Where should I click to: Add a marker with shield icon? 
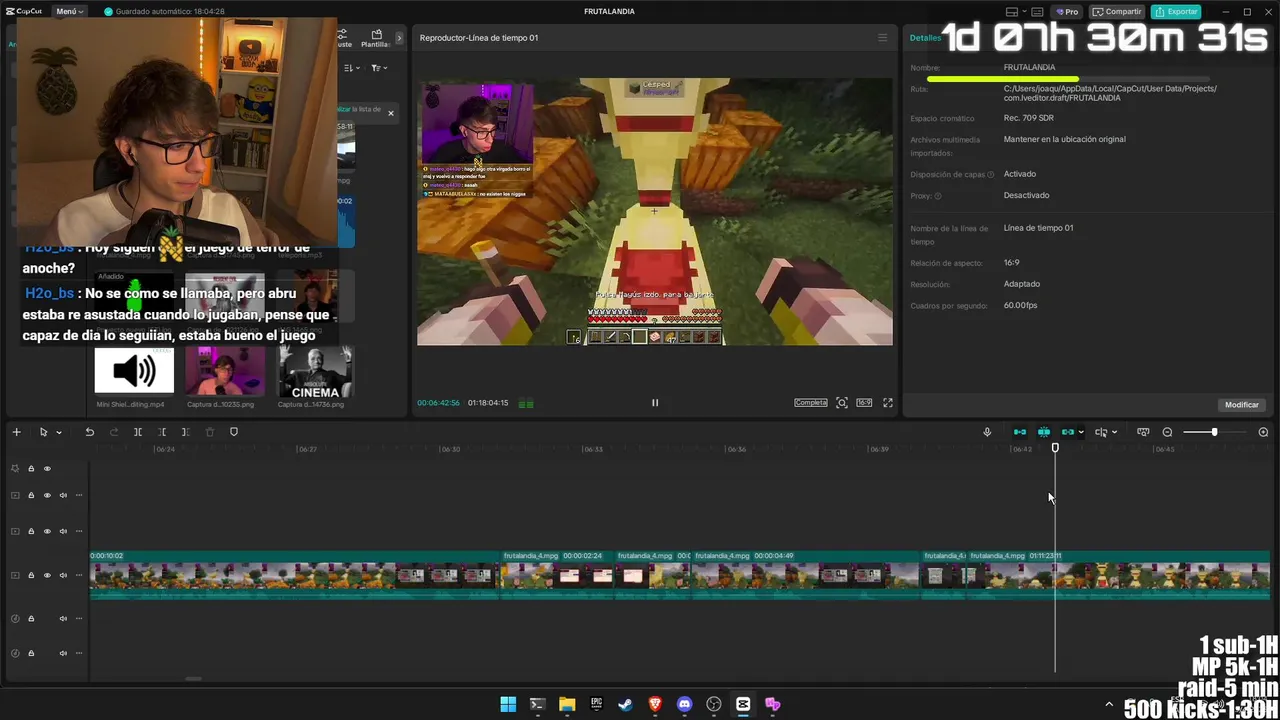pos(234,432)
